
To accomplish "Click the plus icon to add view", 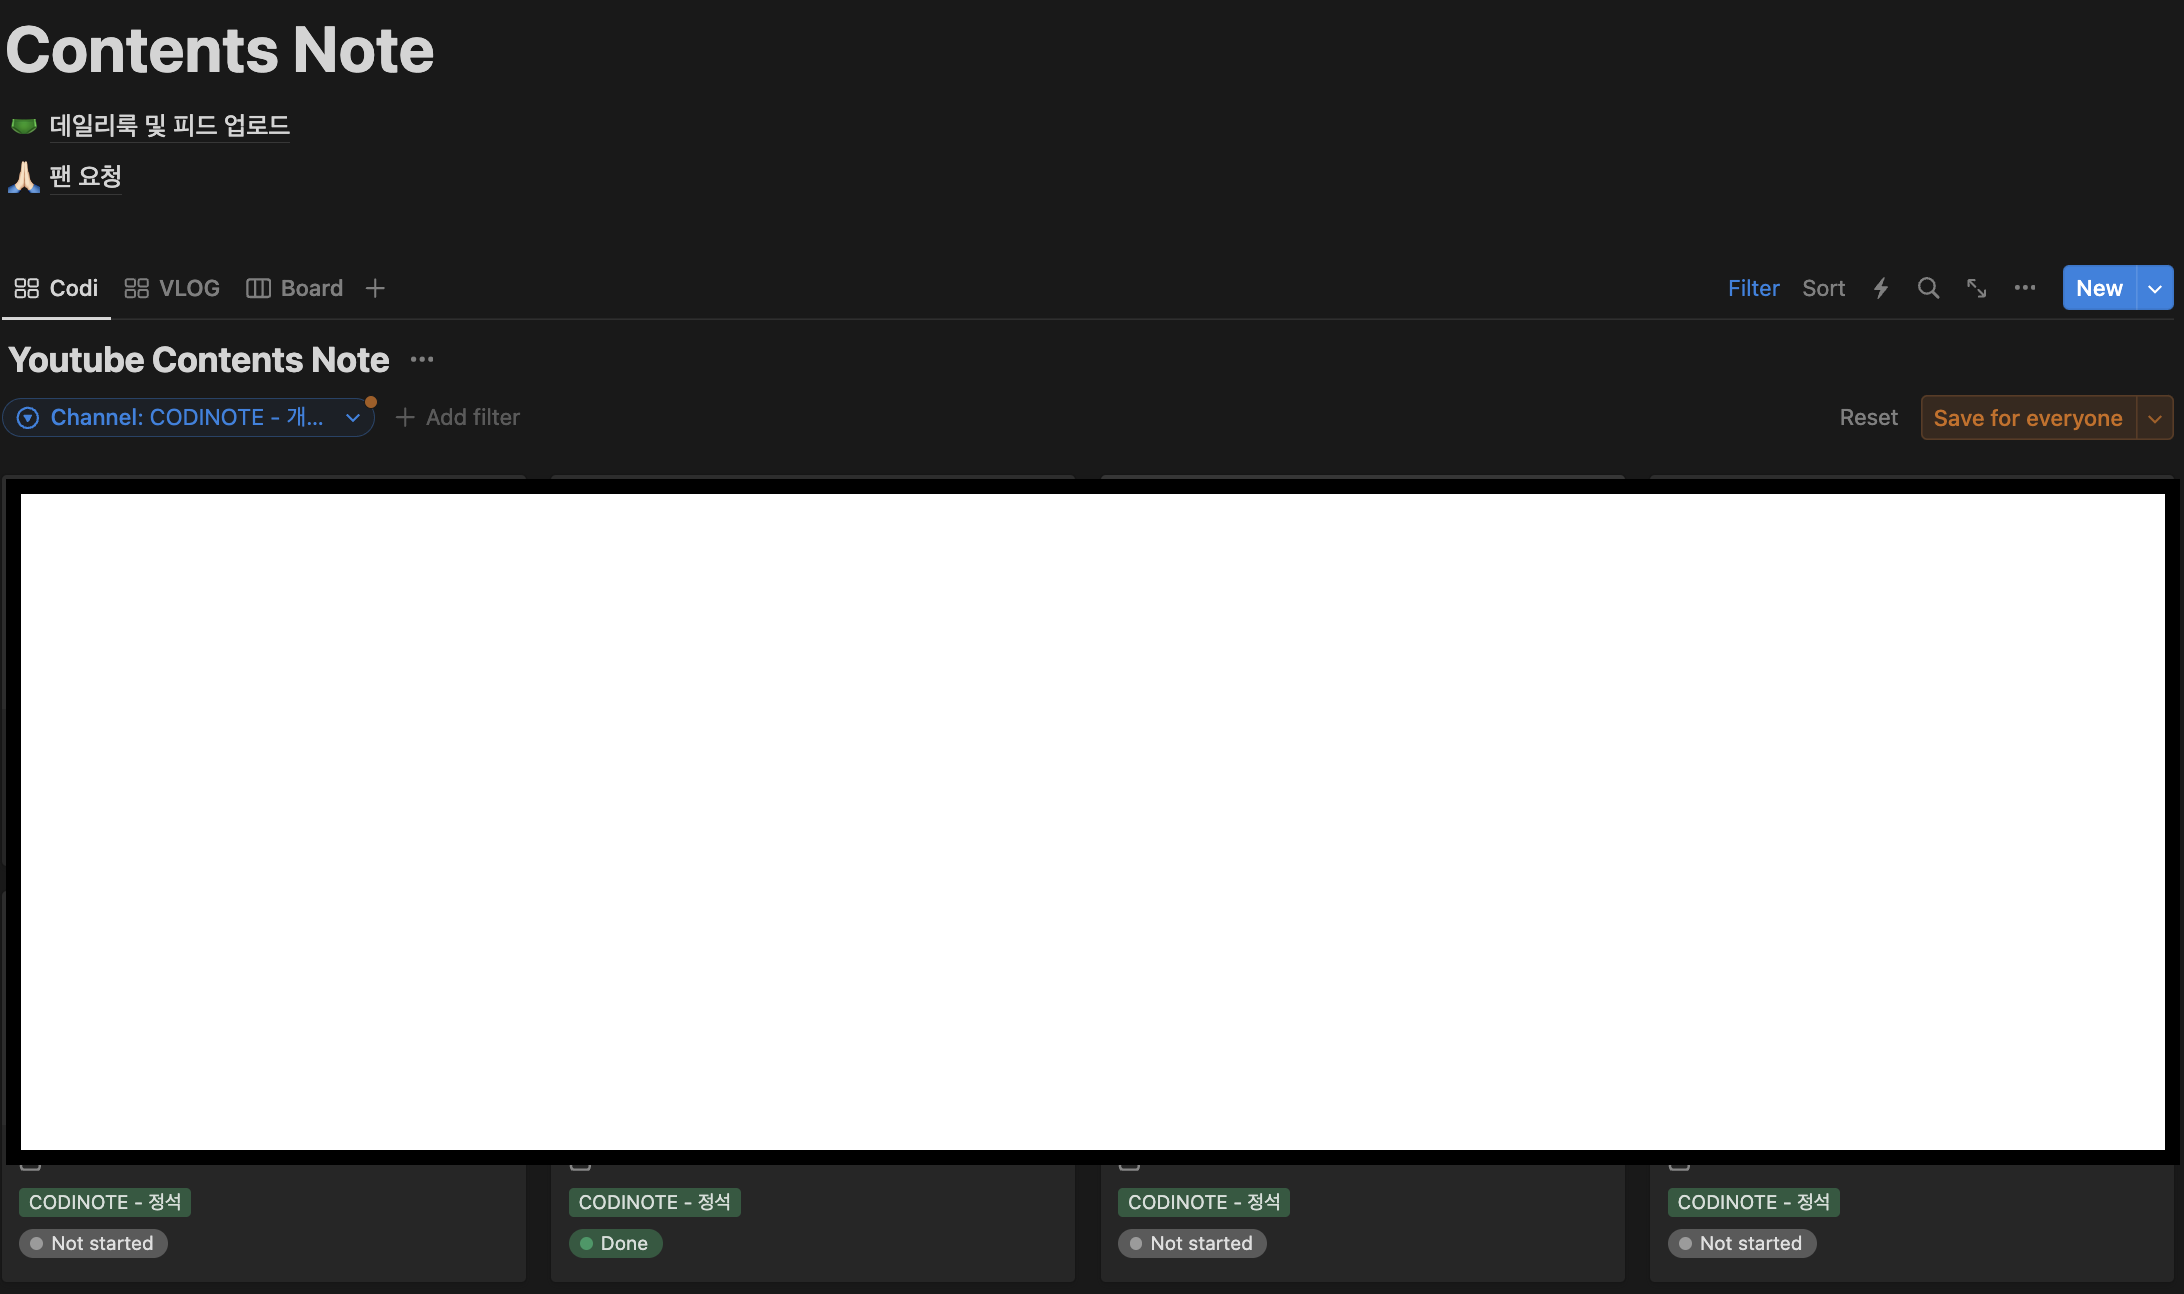I will click(x=375, y=288).
